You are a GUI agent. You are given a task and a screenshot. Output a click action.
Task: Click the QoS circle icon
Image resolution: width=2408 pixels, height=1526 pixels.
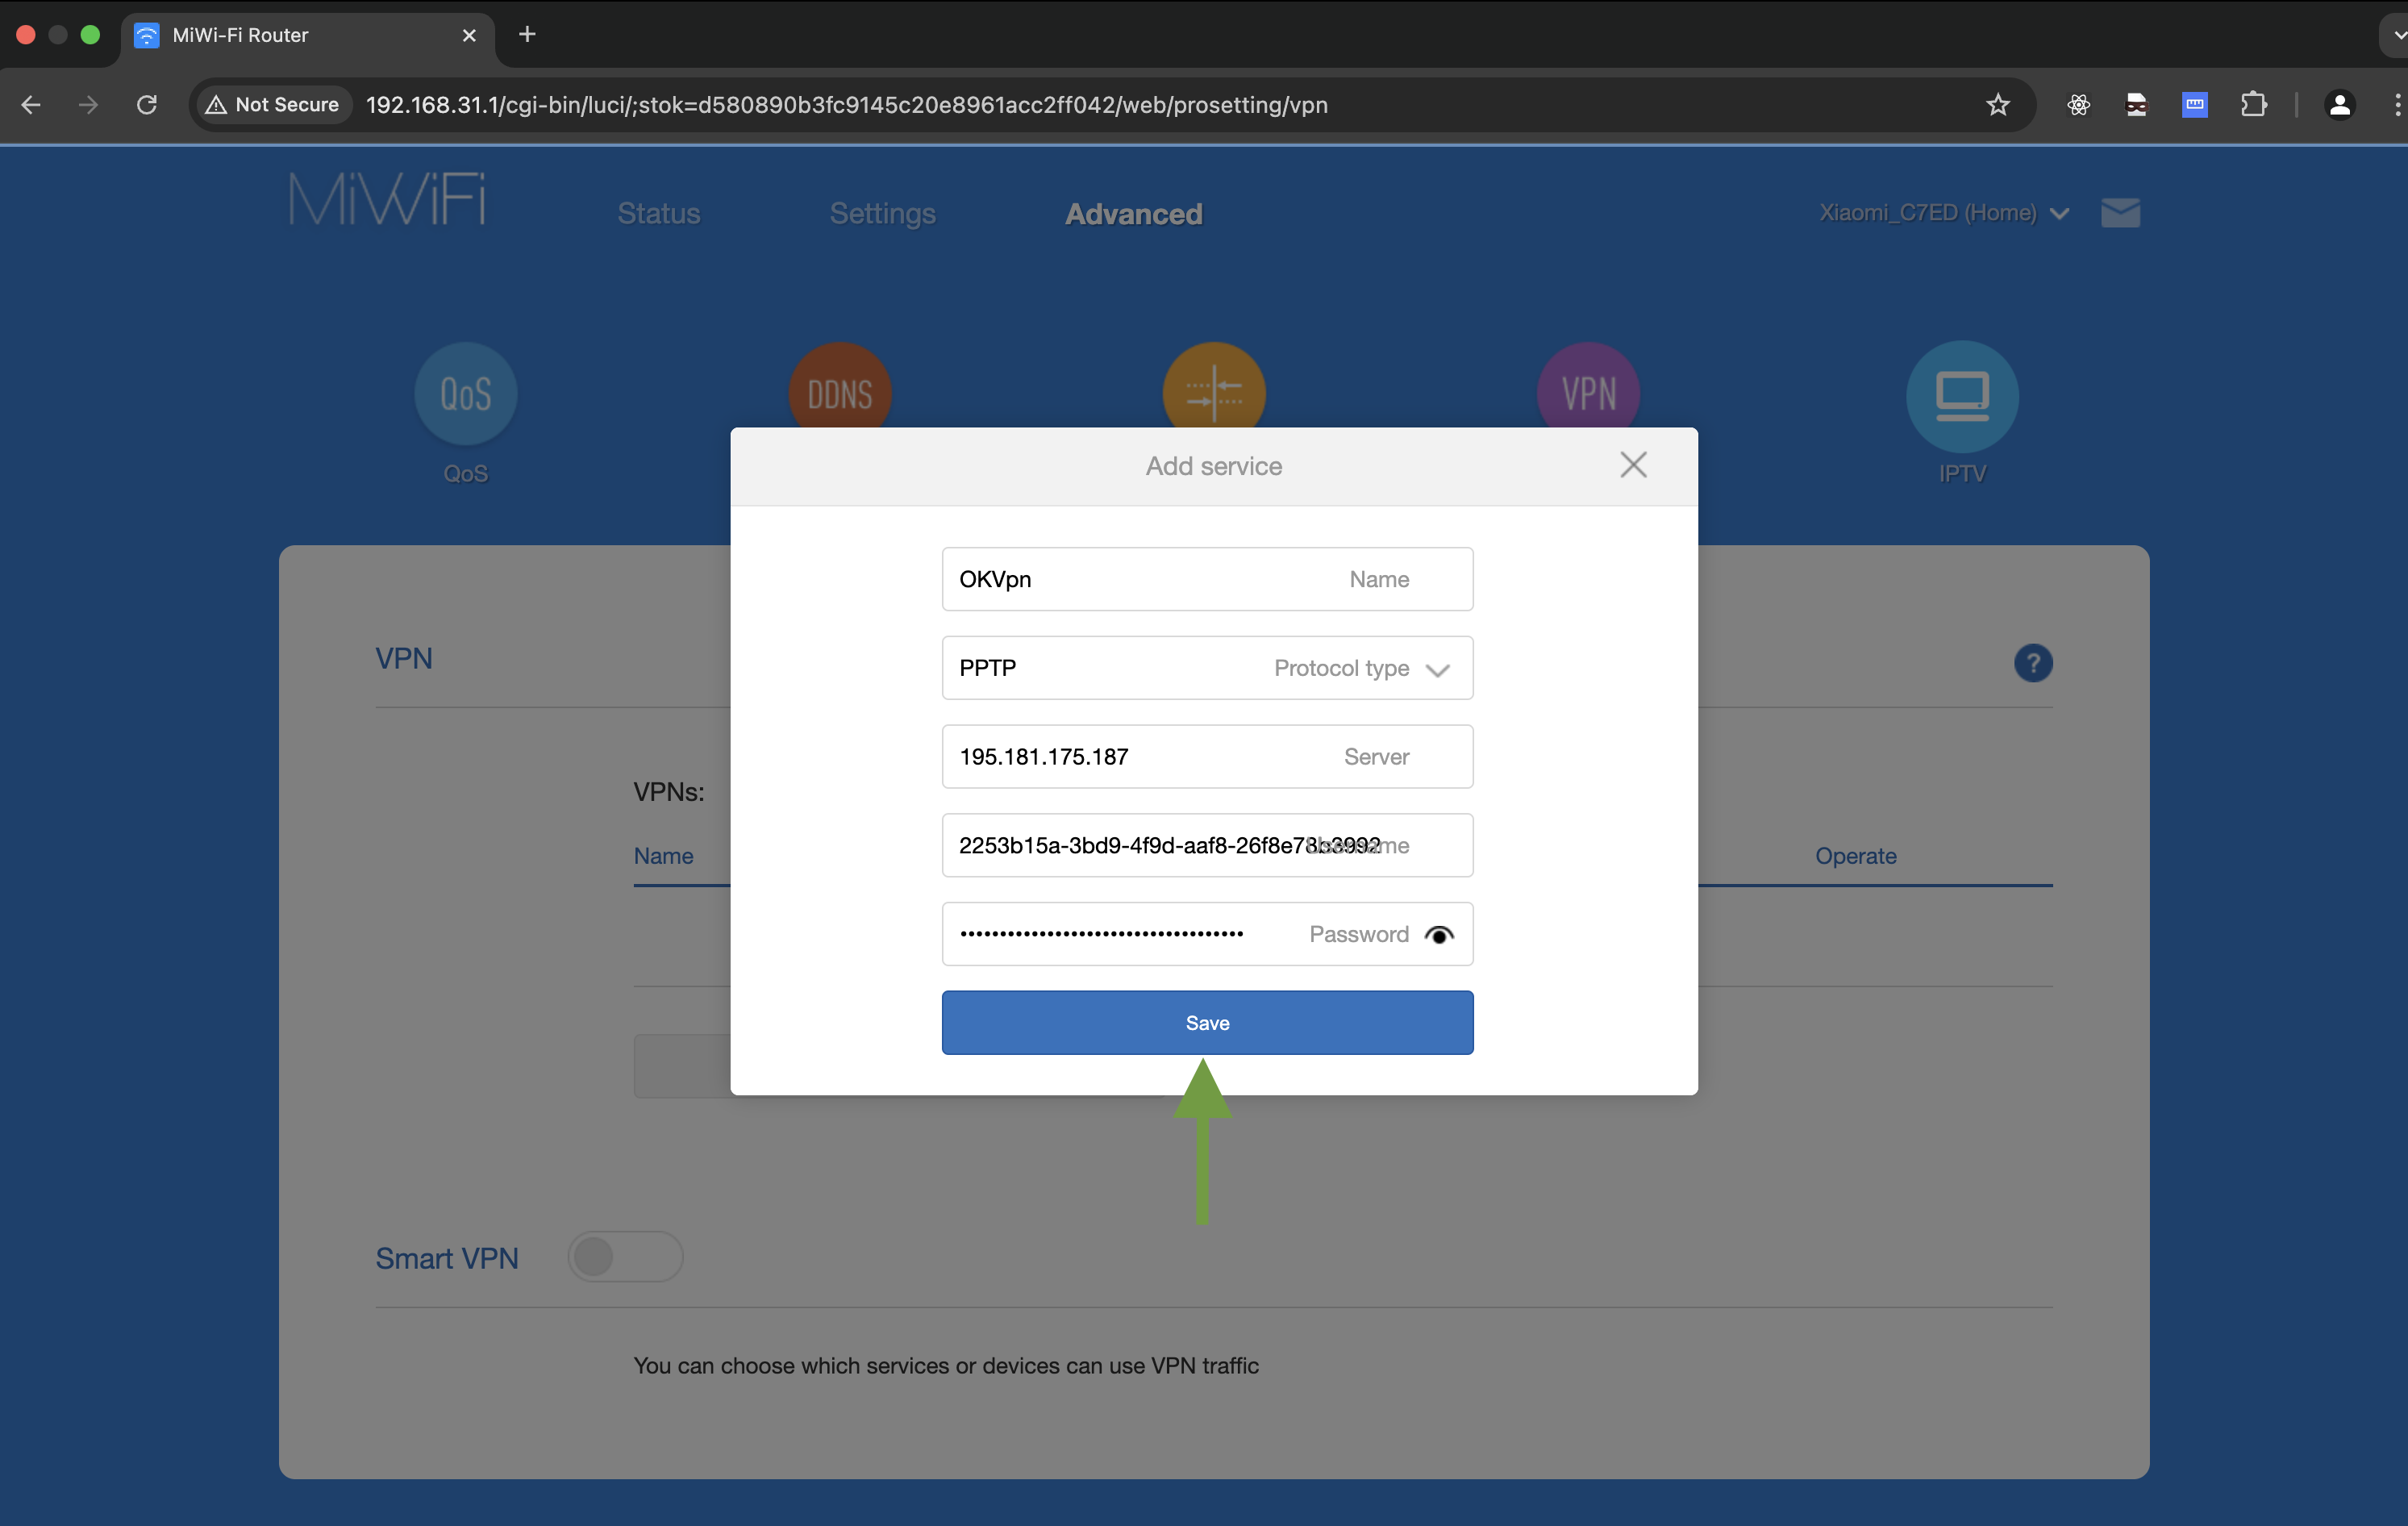pos(466,394)
